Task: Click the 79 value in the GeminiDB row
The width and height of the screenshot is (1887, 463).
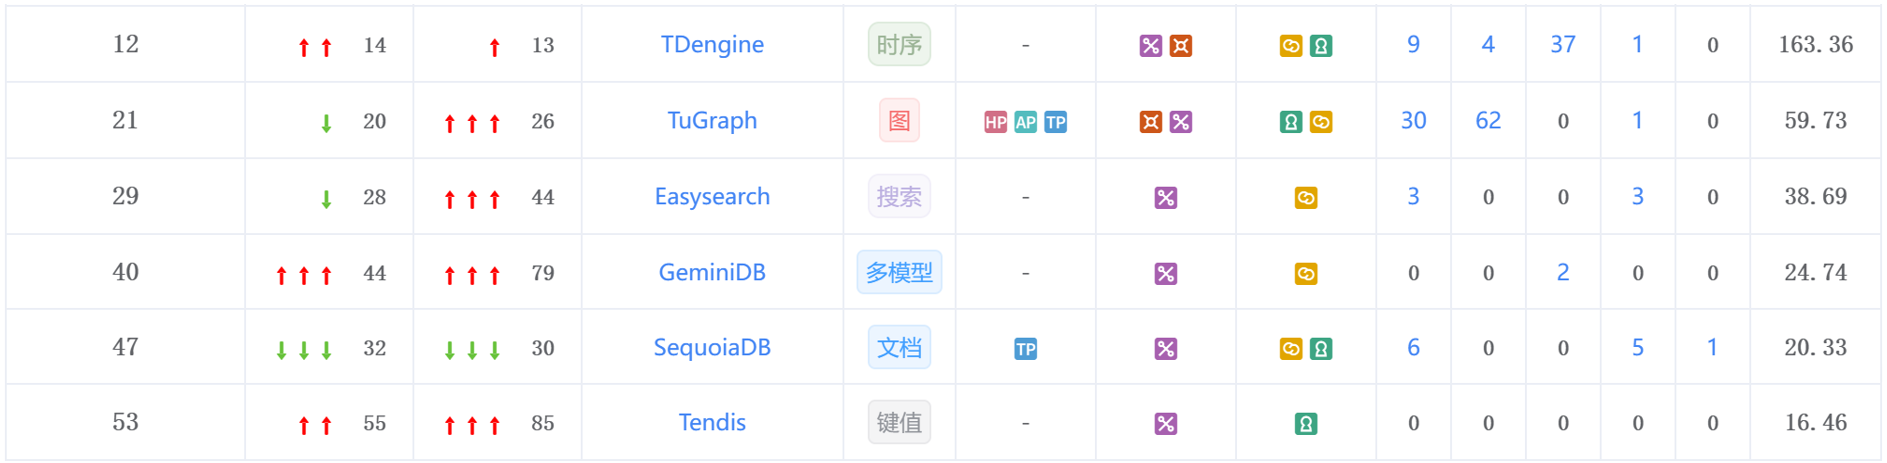Action: (x=543, y=274)
